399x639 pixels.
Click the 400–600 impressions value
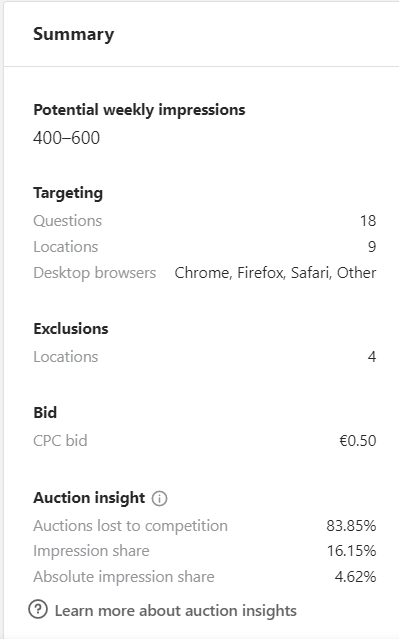pyautogui.click(x=66, y=138)
